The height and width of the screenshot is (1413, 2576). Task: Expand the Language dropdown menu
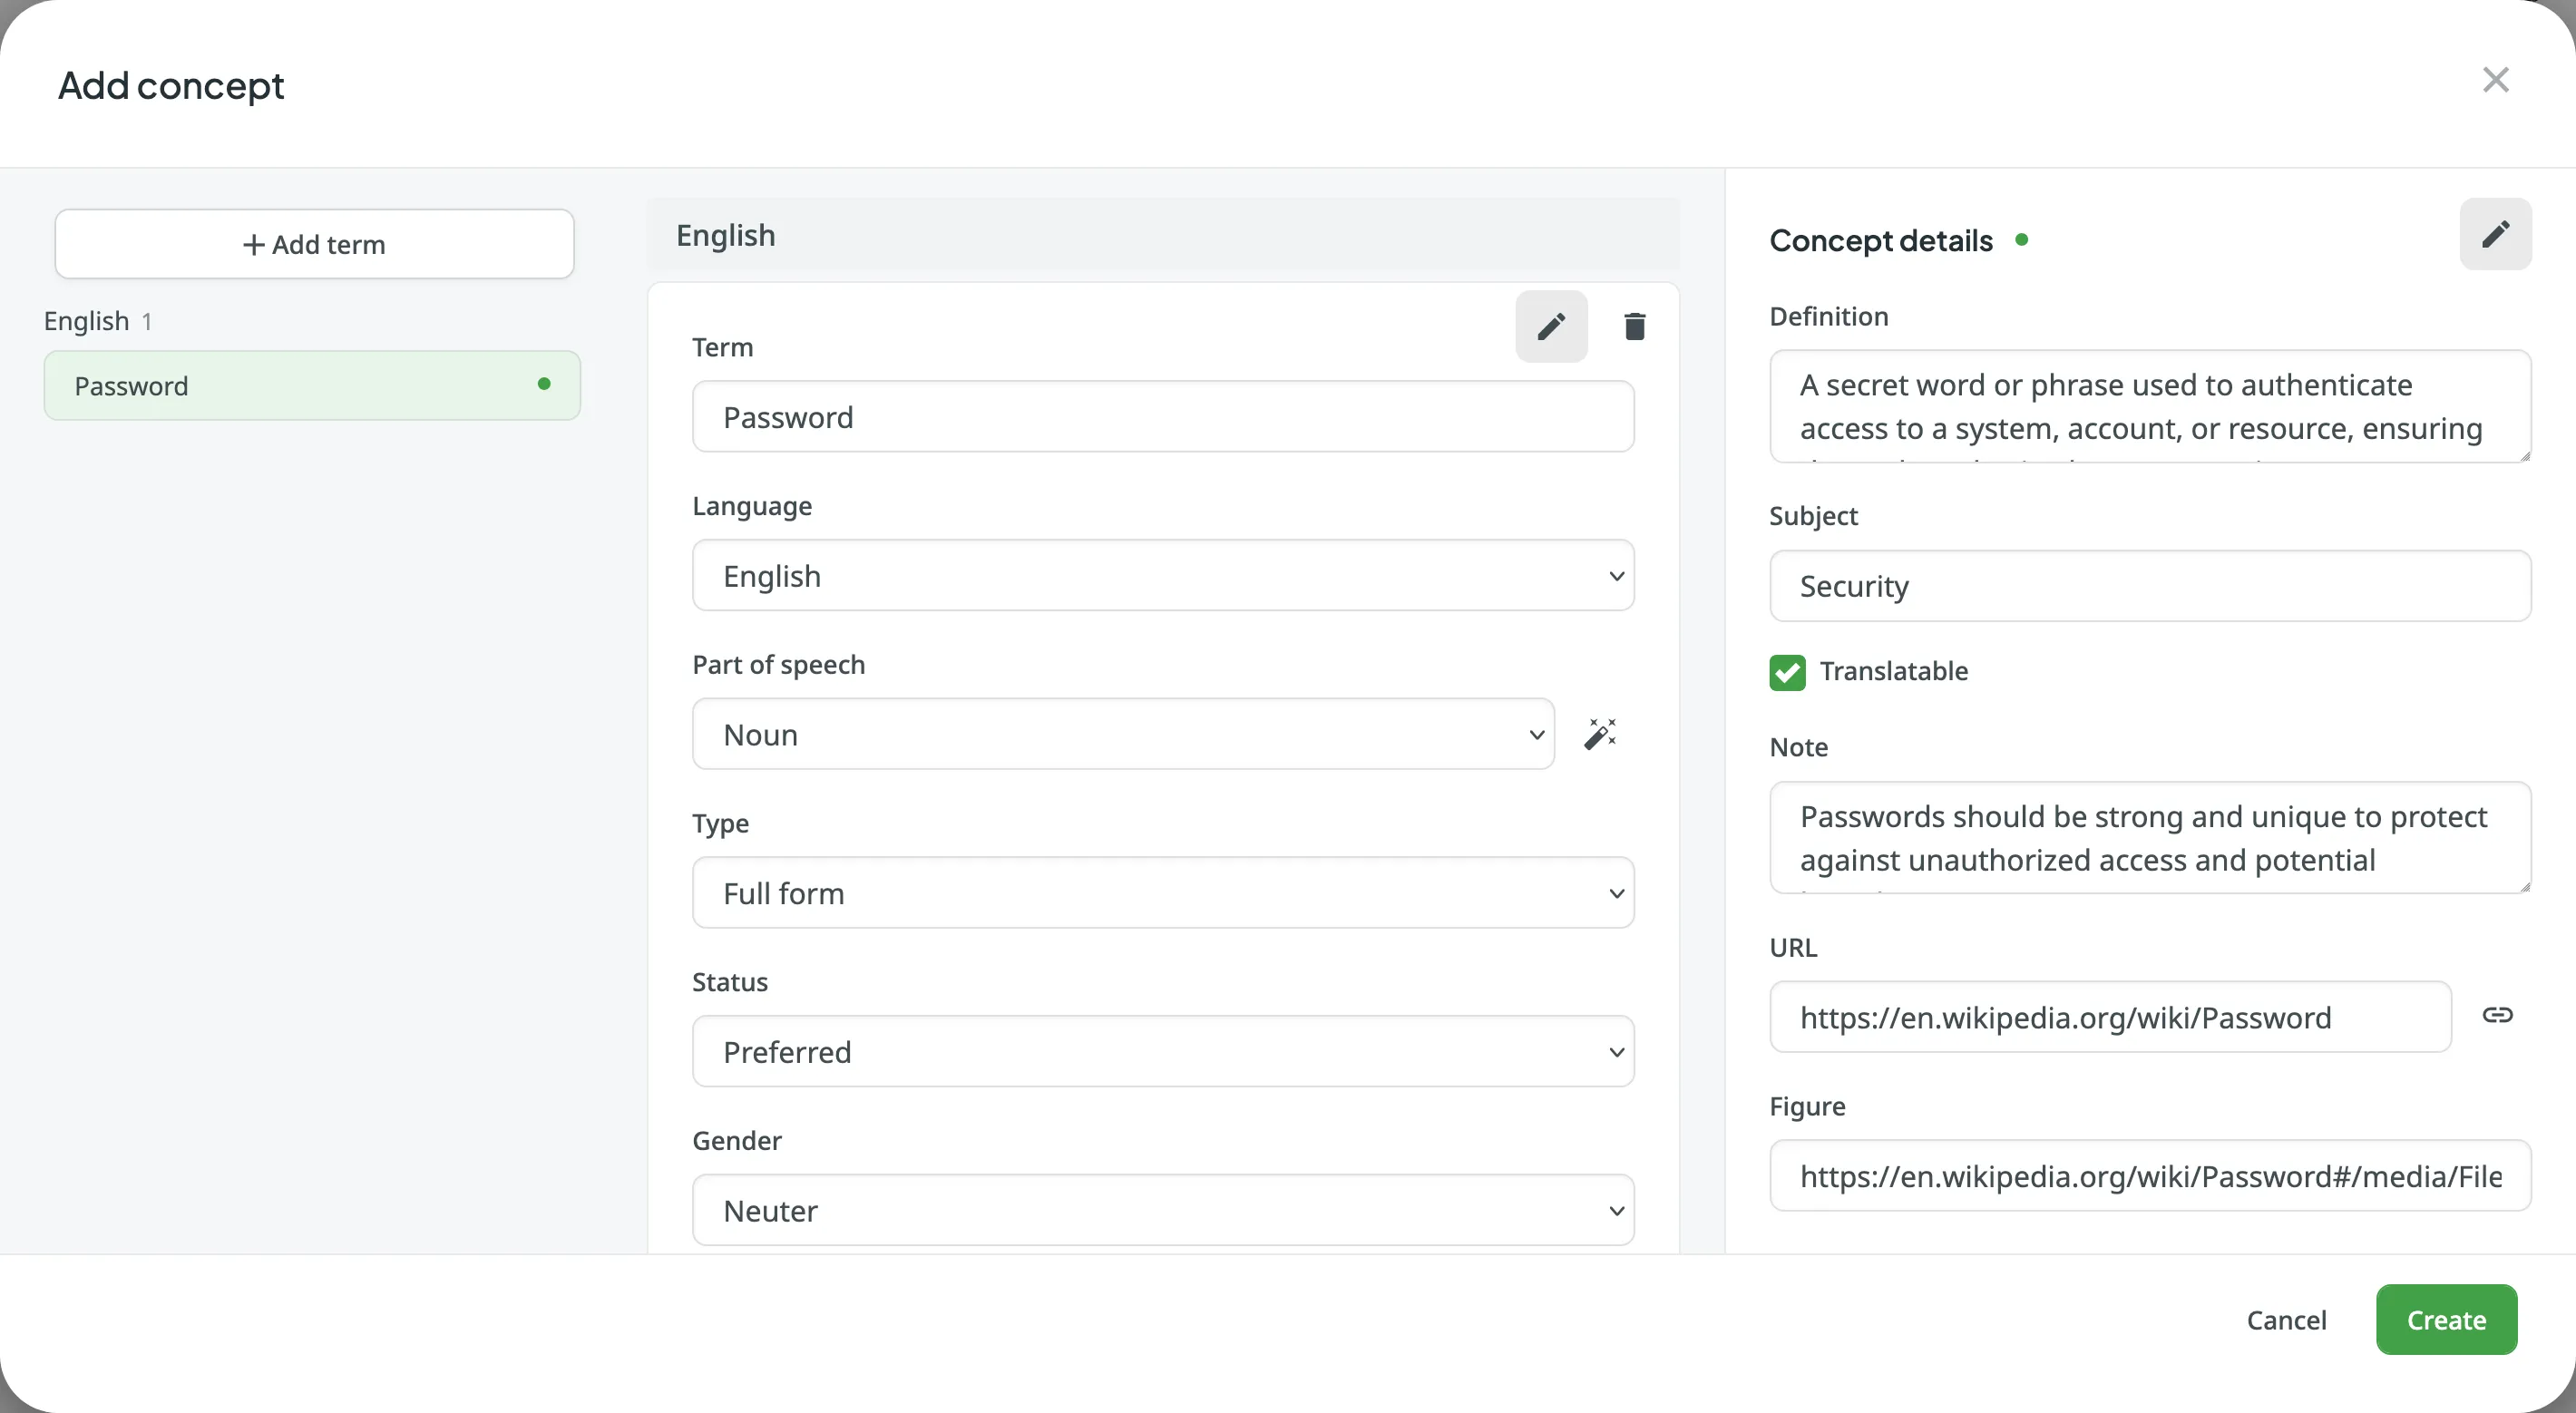(x=1162, y=576)
